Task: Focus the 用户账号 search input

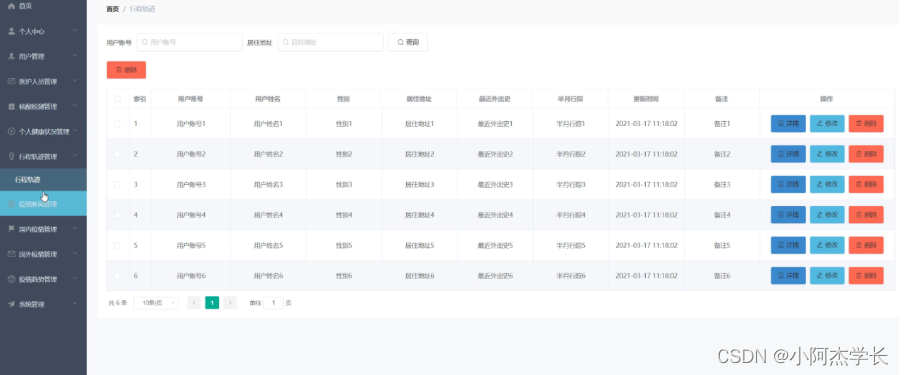Action: click(x=190, y=42)
